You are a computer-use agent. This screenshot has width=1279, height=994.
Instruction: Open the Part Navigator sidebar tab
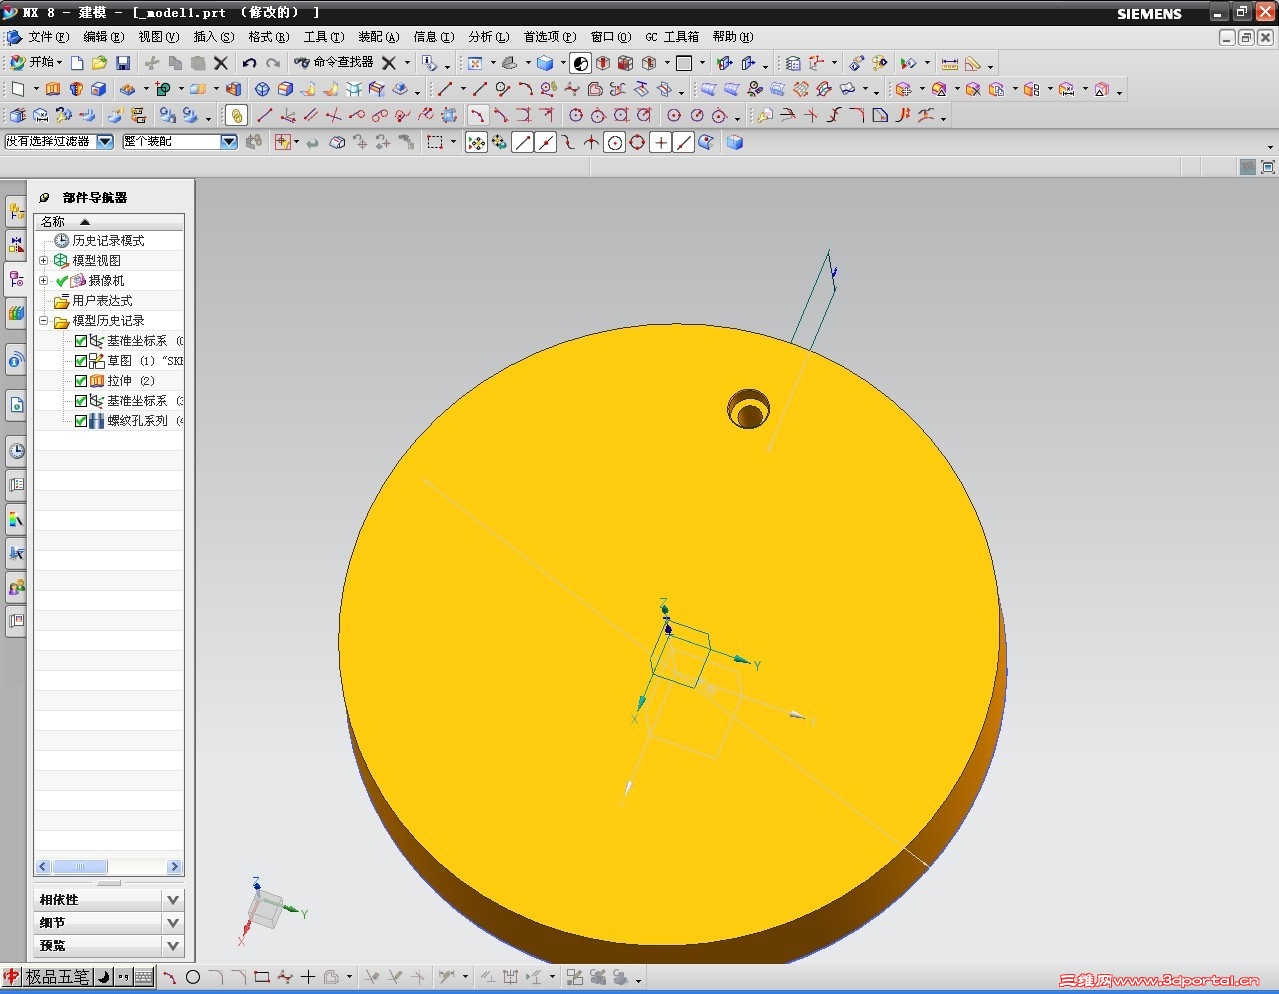click(16, 279)
